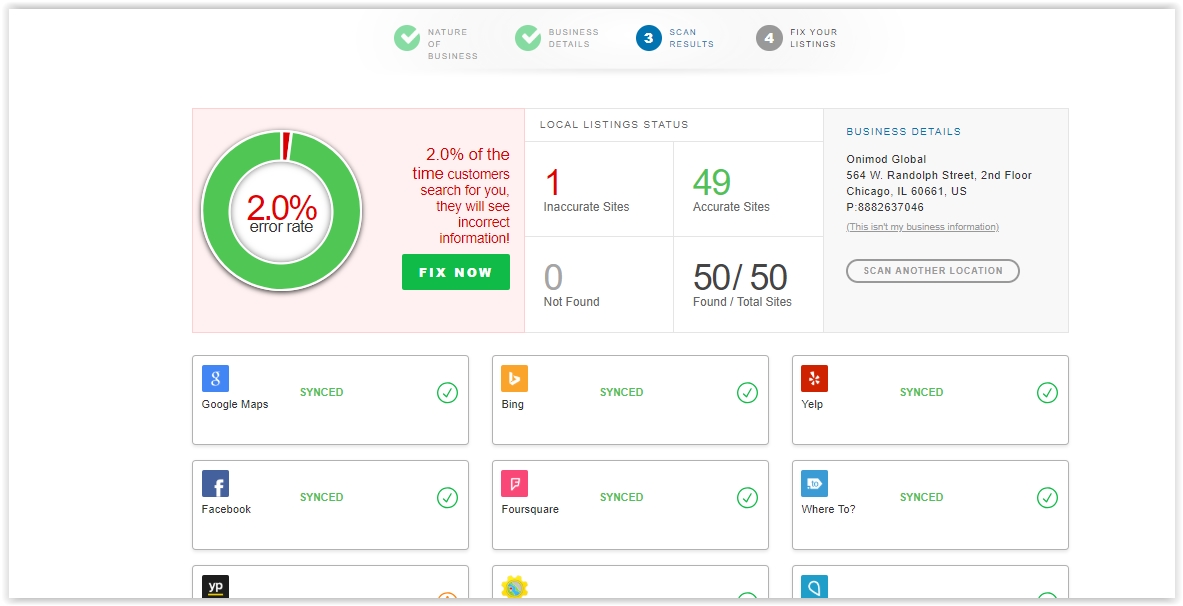Click the Foursquare listing name
The image size is (1183, 606).
pos(530,509)
